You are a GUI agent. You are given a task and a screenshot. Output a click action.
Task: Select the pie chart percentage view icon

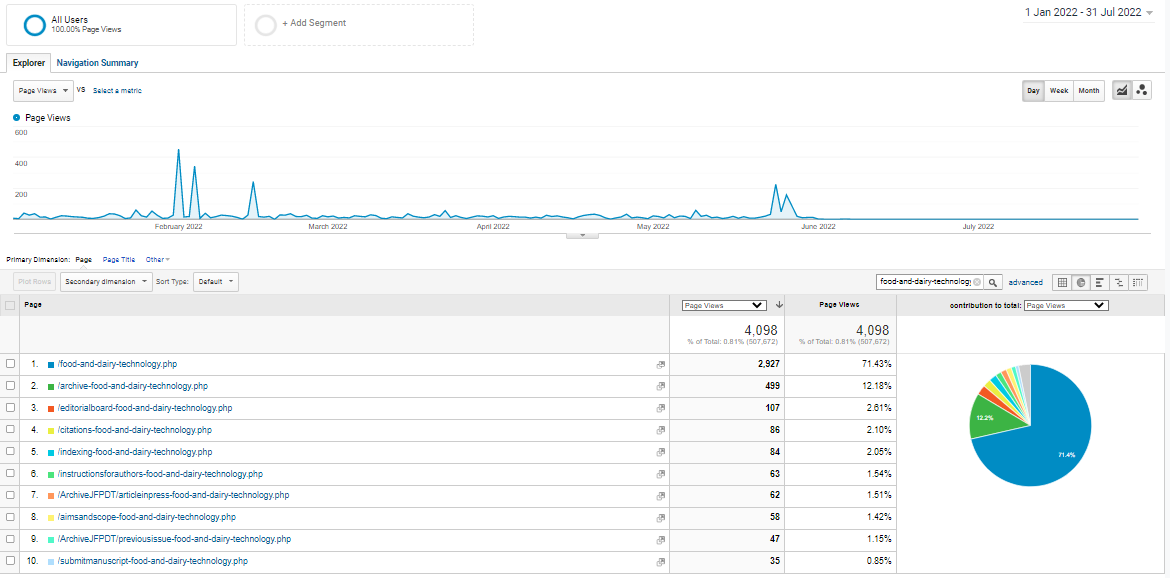click(x=1081, y=283)
